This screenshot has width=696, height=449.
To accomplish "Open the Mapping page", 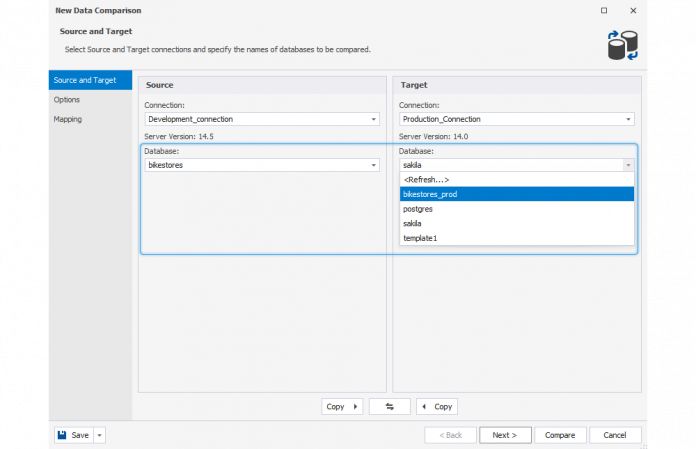I will [x=68, y=119].
